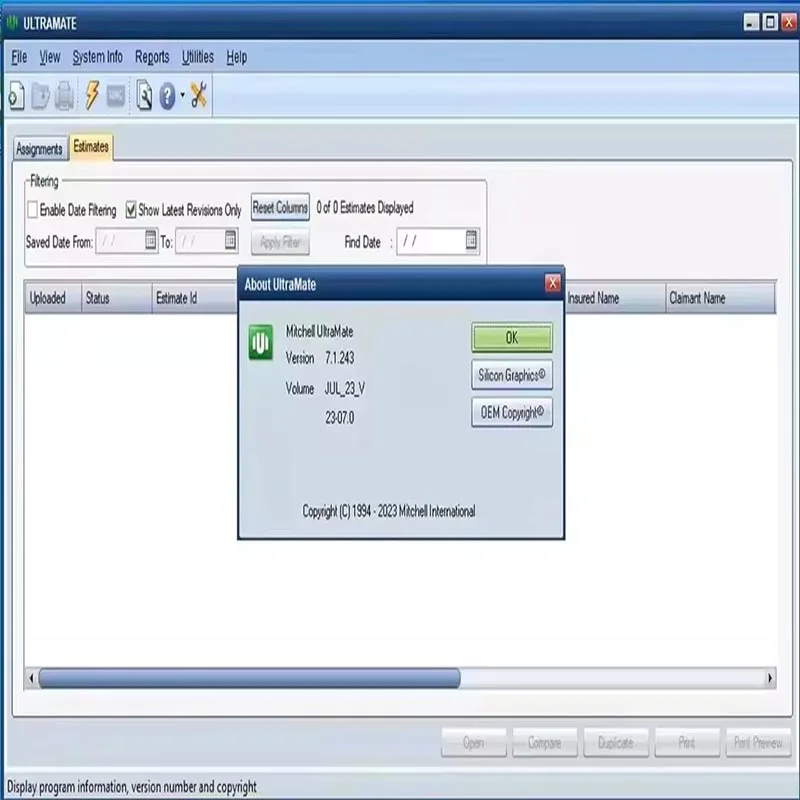Open the Find Date calendar picker
Viewport: 800px width, 800px height.
[x=471, y=240]
